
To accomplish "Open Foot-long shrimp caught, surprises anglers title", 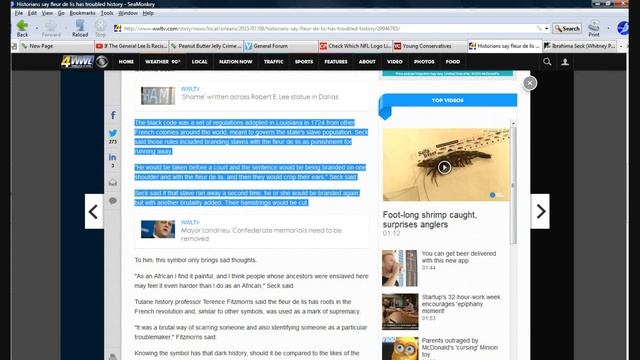I will click(429, 220).
